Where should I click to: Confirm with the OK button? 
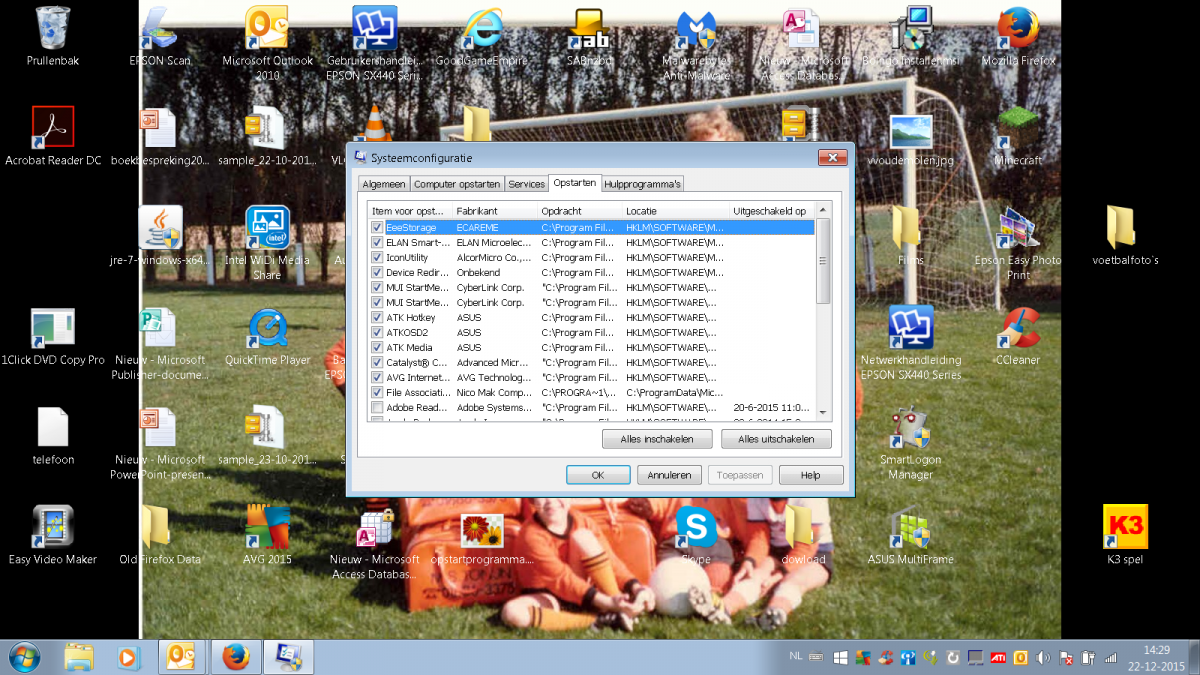coord(598,475)
